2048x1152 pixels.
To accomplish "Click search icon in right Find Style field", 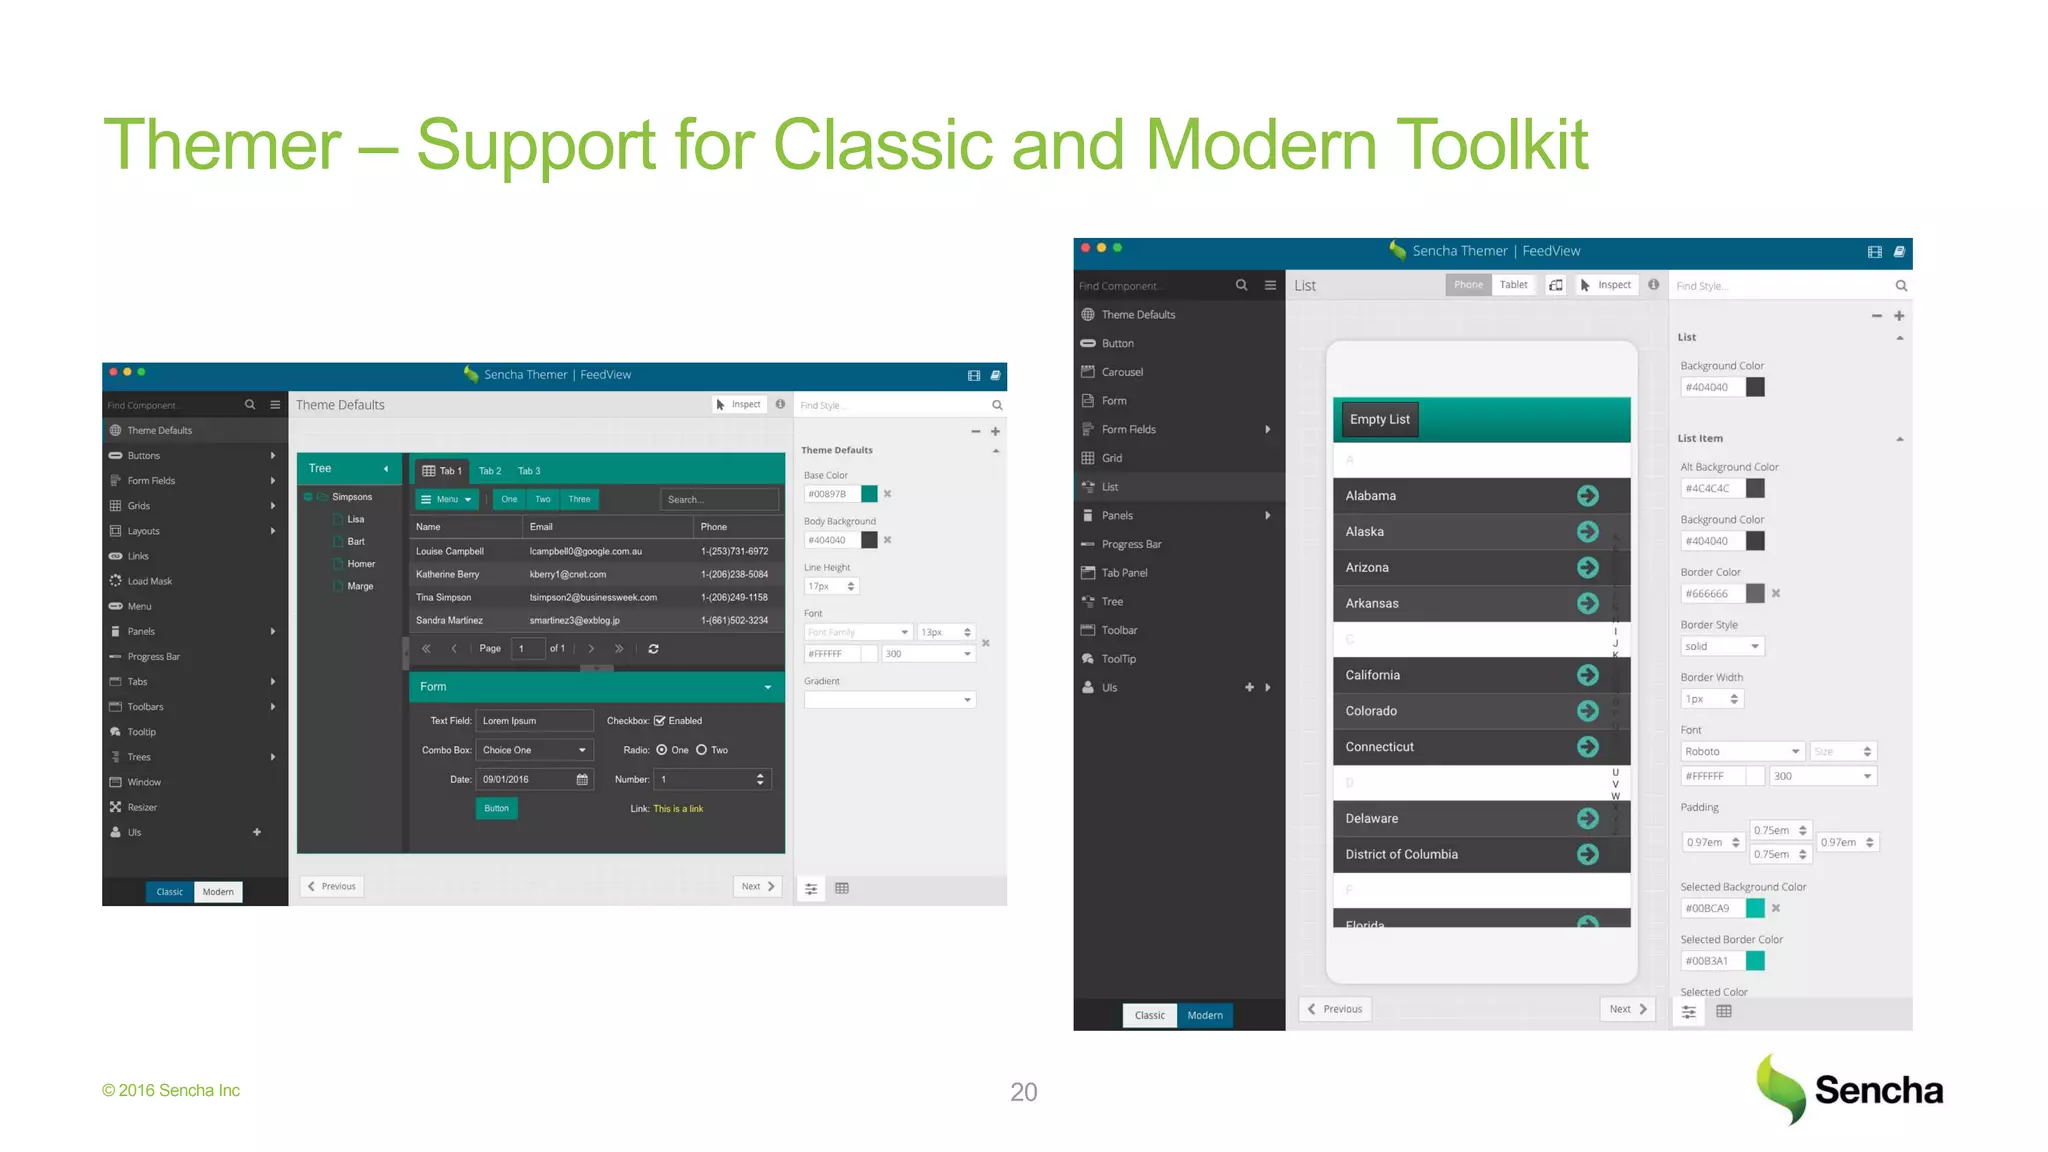I will (x=1901, y=286).
